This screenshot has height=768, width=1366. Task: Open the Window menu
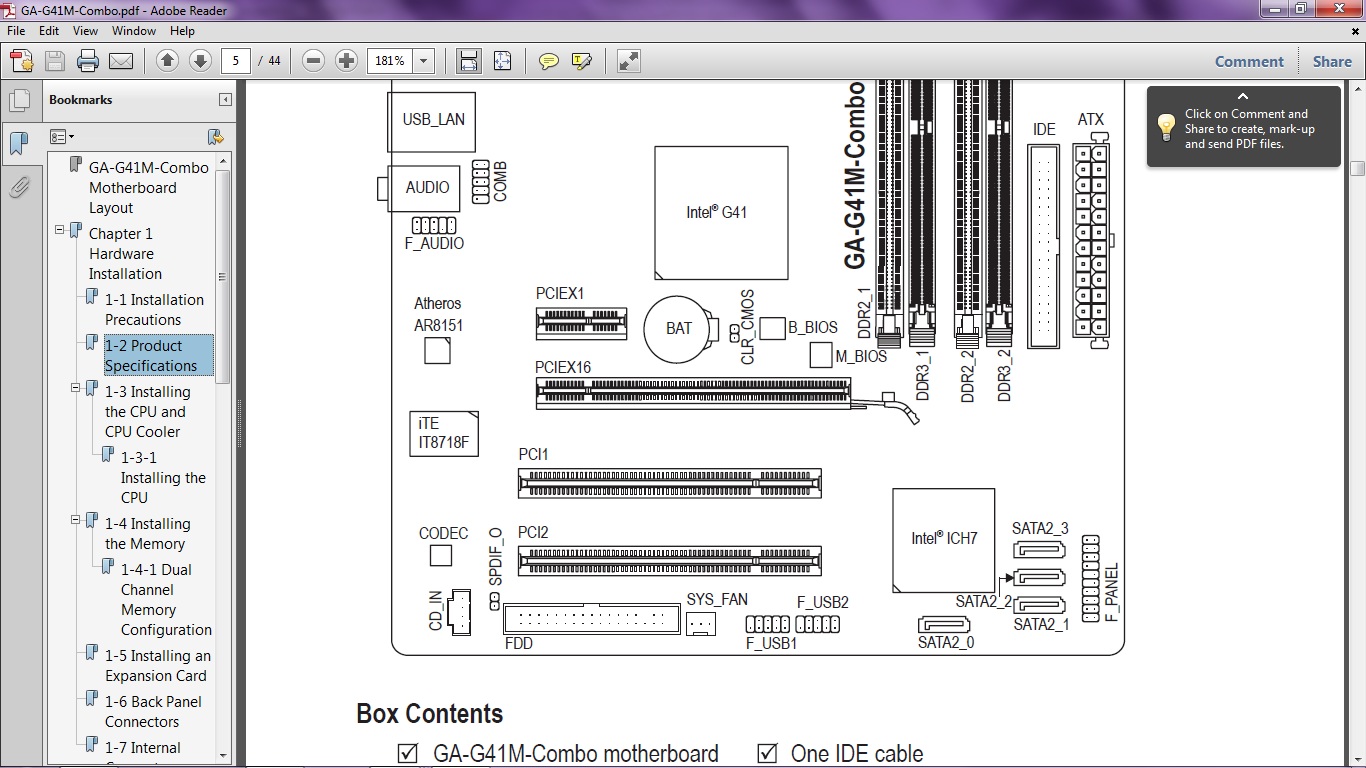coord(134,31)
